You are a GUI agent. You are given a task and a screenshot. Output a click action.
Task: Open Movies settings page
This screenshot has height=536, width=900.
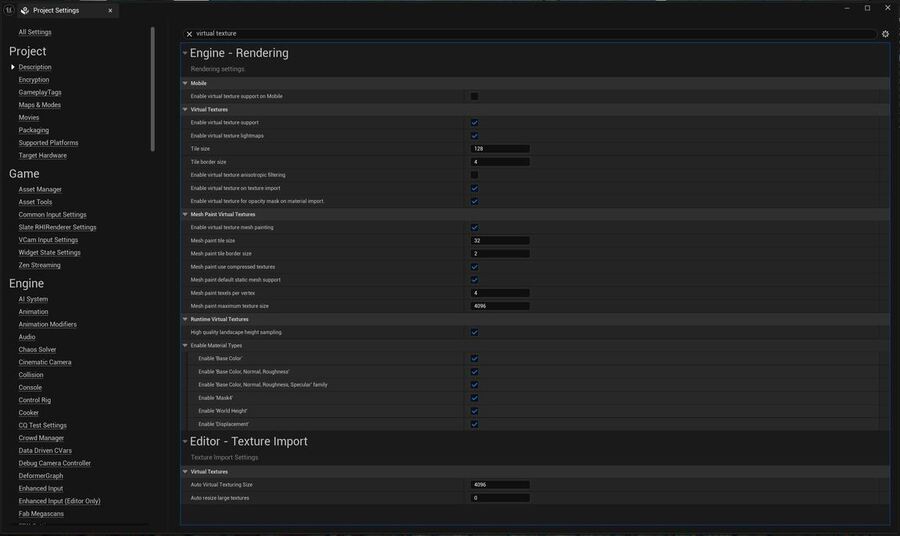tap(29, 118)
